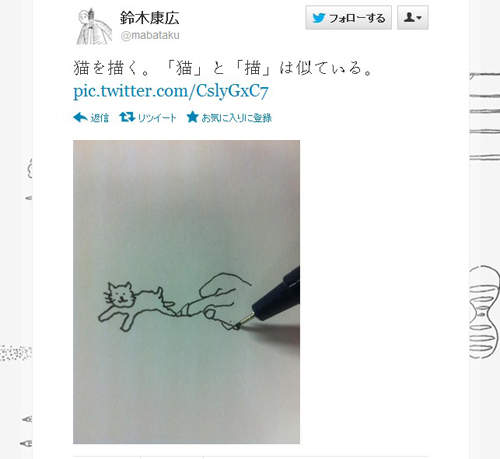Click the dotted sketch on left margin
Image resolution: width=500 pixels, height=459 pixels.
click(x=16, y=353)
